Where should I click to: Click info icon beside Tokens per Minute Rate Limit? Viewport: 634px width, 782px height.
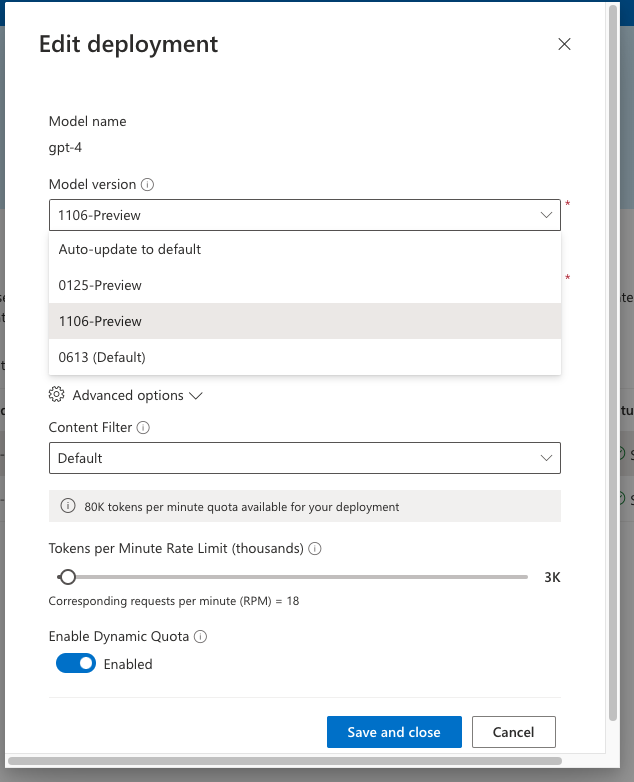315,549
